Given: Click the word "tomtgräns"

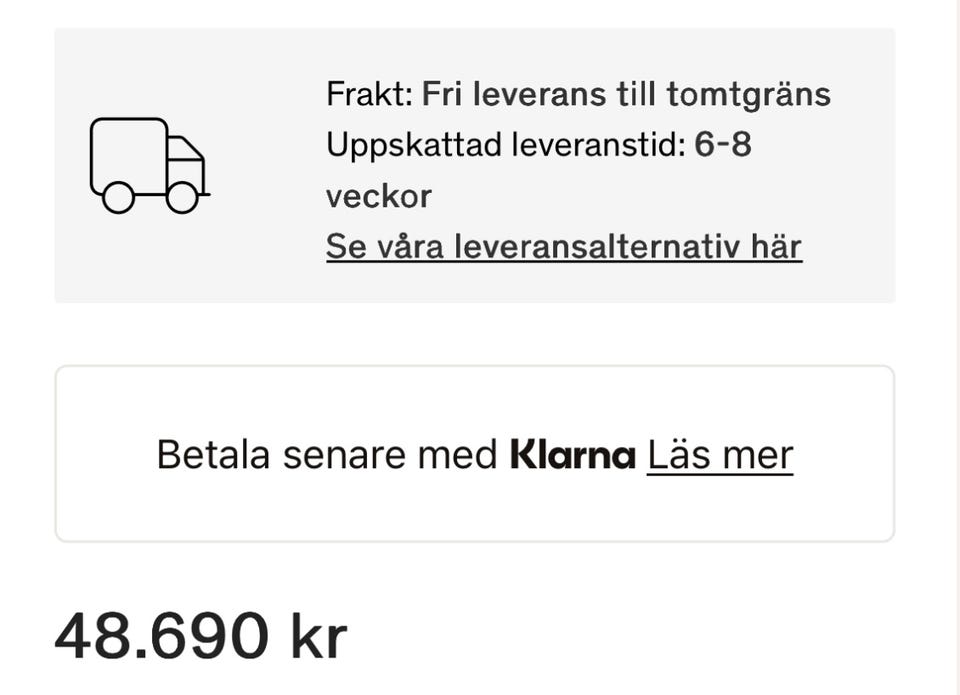Looking at the screenshot, I should tap(748, 95).
